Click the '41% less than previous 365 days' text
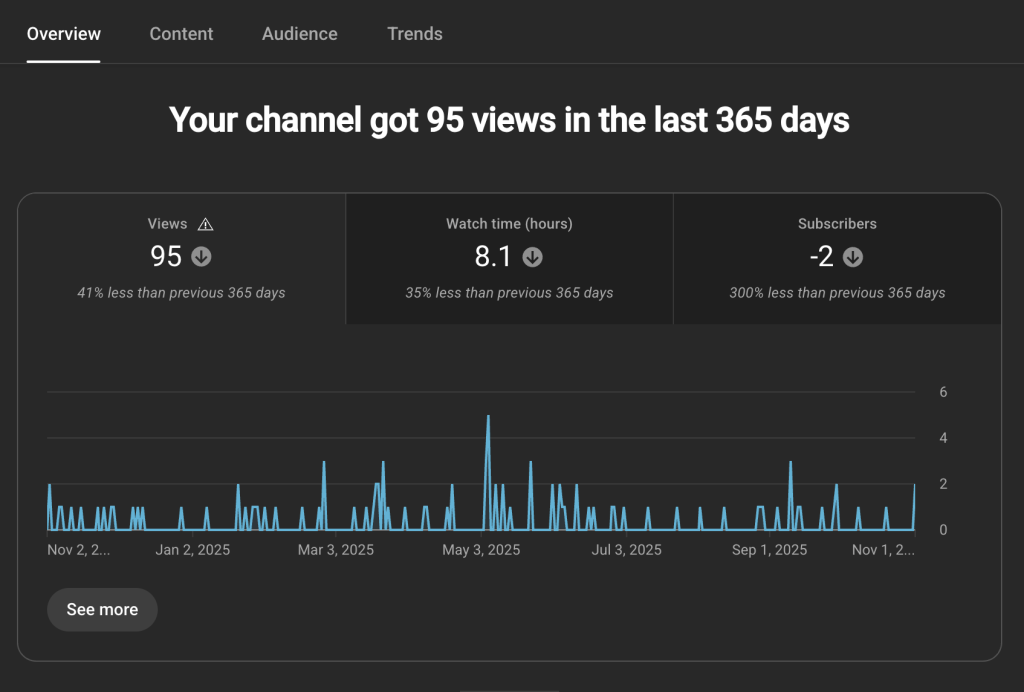The height and width of the screenshot is (692, 1024). [180, 292]
